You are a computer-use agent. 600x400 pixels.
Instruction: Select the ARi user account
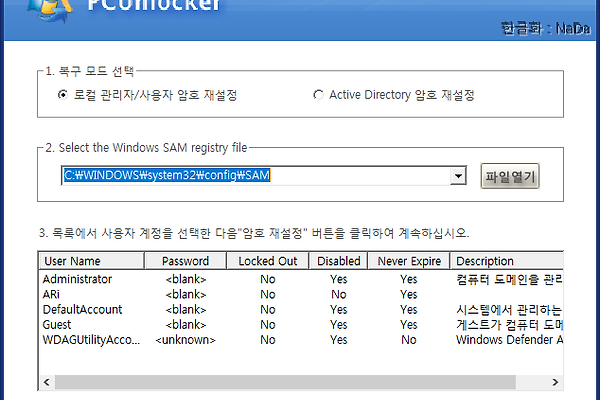tap(54, 294)
